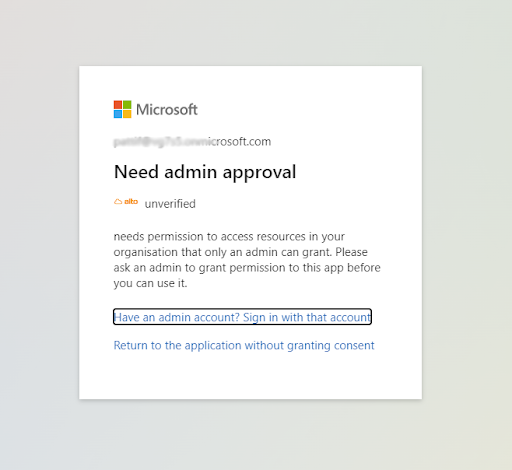Click the Microsoft four-square logo
Image resolution: width=512 pixels, height=470 pixels.
(x=122, y=109)
